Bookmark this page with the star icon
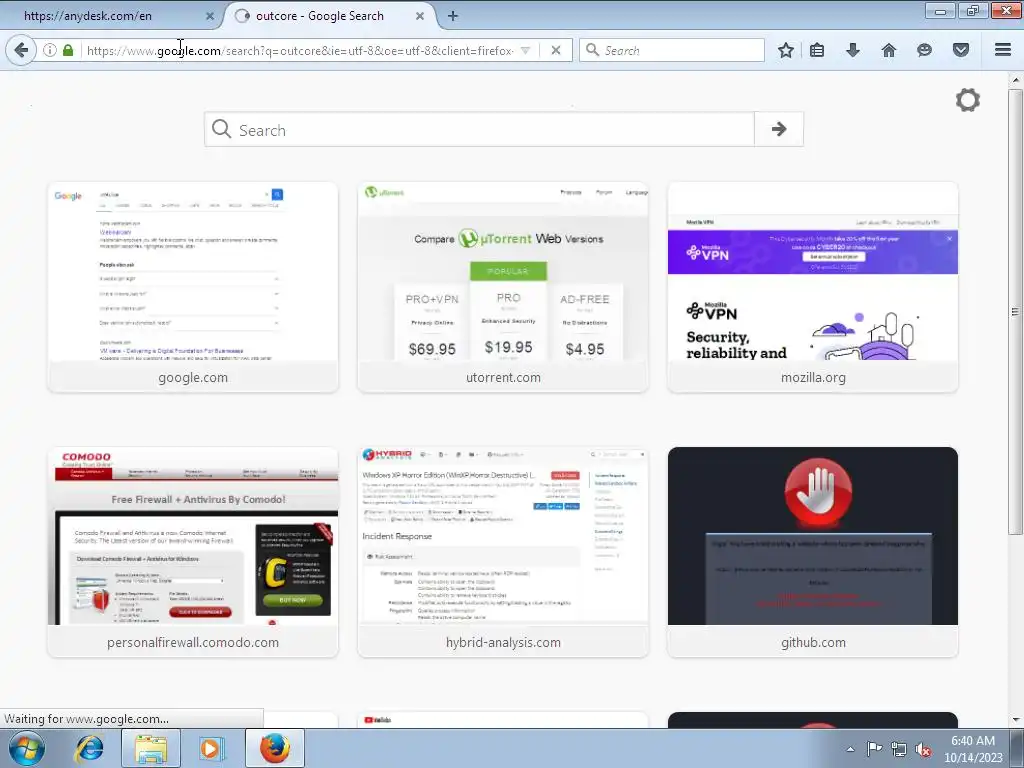The width and height of the screenshot is (1024, 768). (x=786, y=50)
